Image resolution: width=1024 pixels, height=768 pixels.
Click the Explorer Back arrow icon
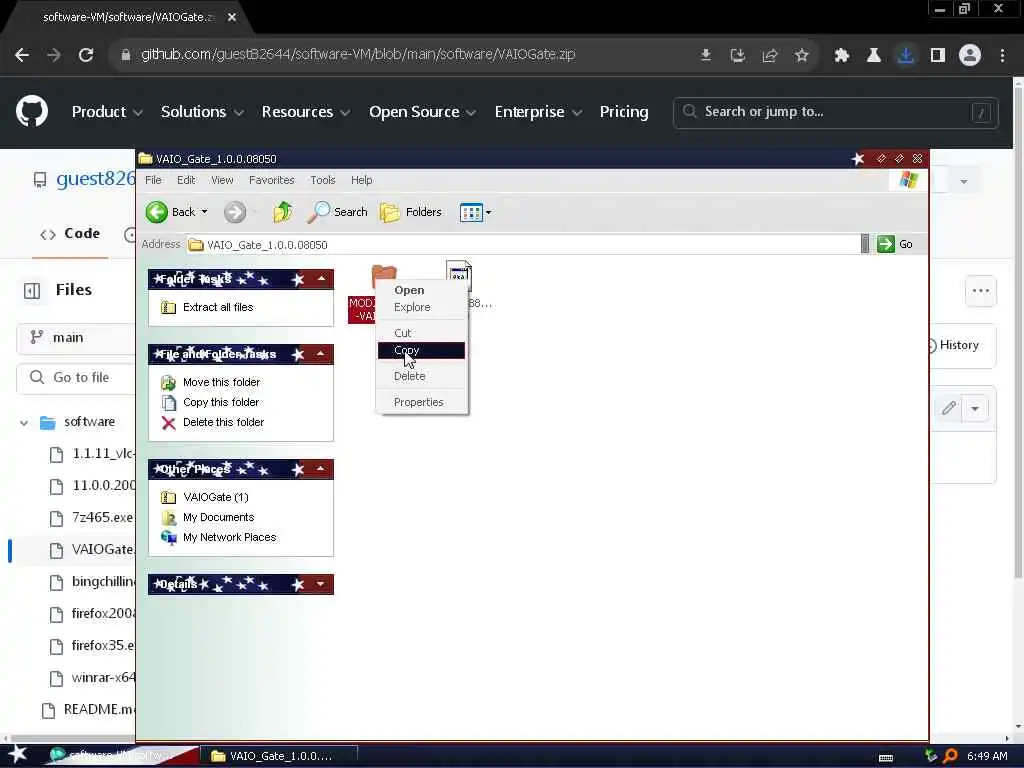pyautogui.click(x=157, y=212)
